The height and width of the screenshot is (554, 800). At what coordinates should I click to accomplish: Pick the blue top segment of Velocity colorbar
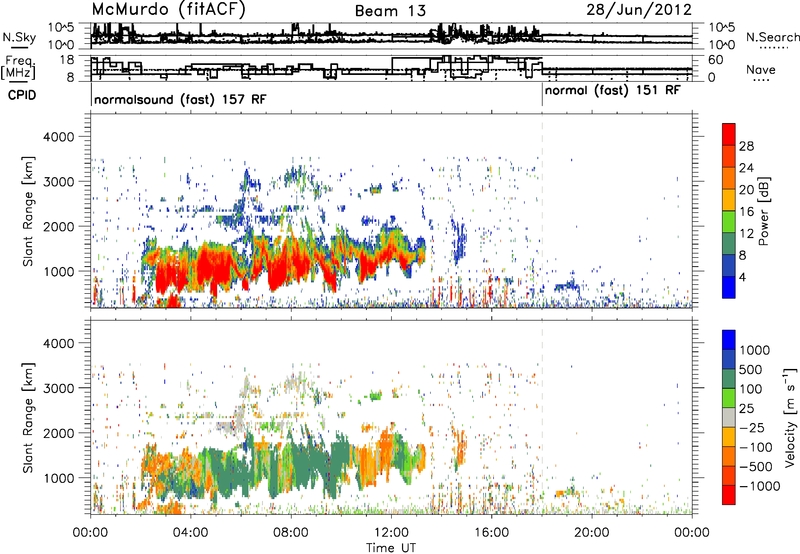729,340
